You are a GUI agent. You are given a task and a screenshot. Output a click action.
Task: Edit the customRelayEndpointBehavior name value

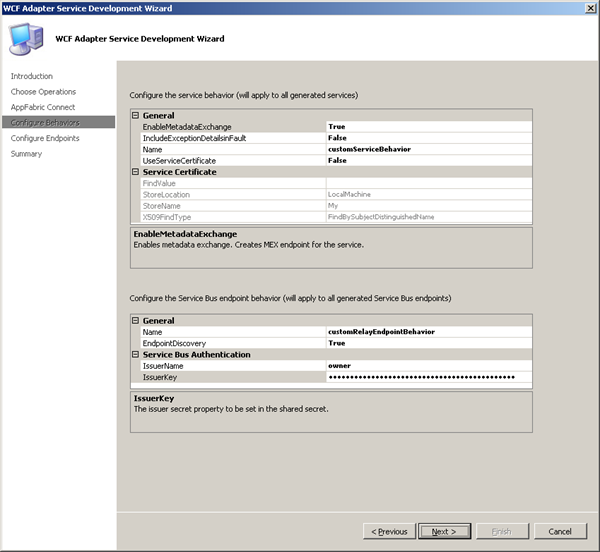pos(429,332)
